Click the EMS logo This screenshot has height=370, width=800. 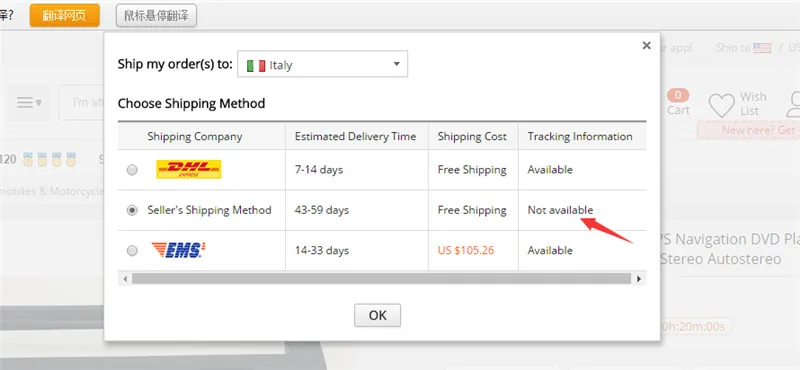[179, 250]
